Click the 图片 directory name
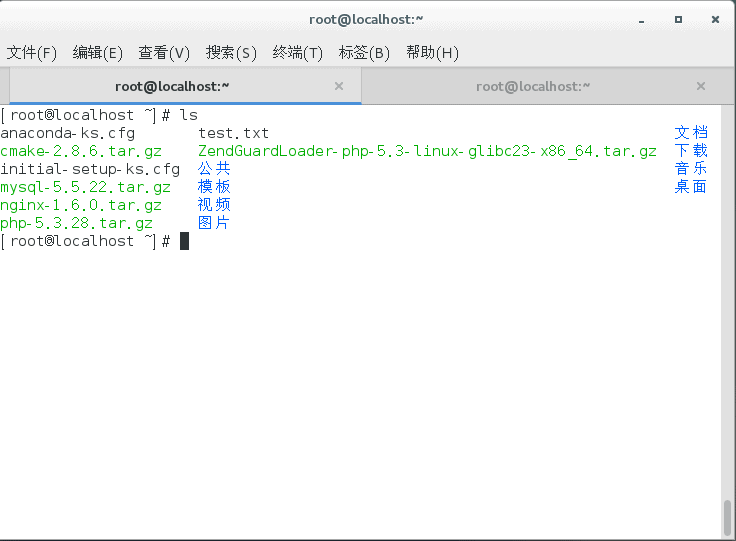736x541 pixels. 214,222
